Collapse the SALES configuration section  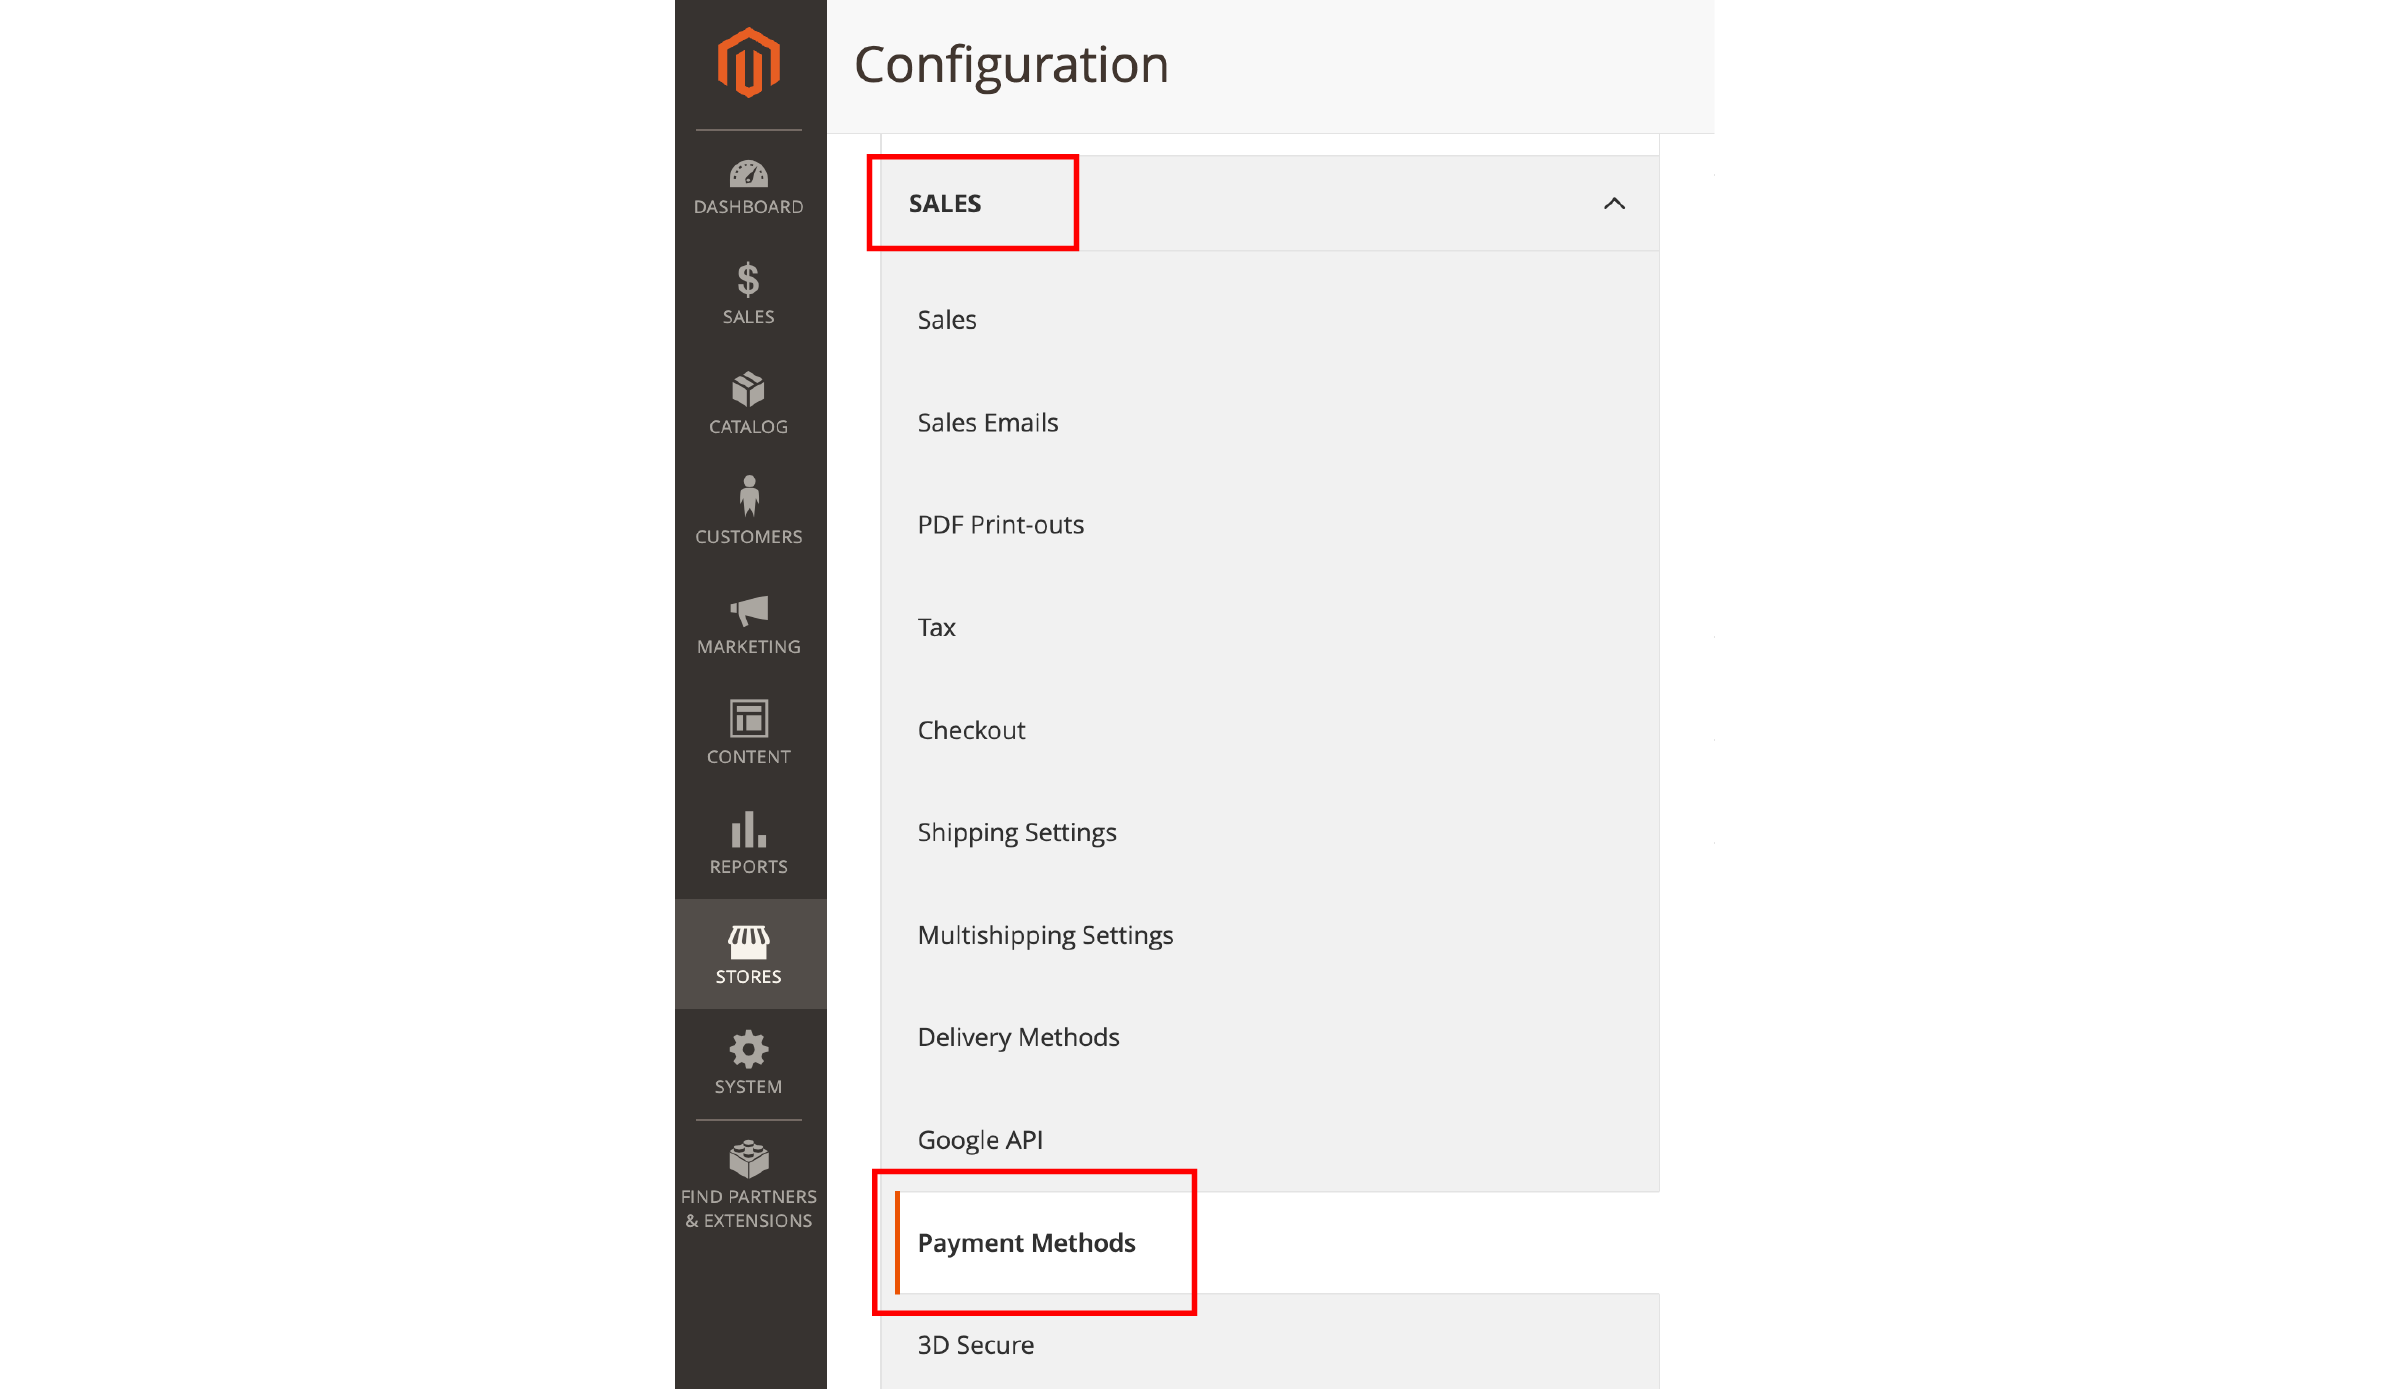point(1611,202)
